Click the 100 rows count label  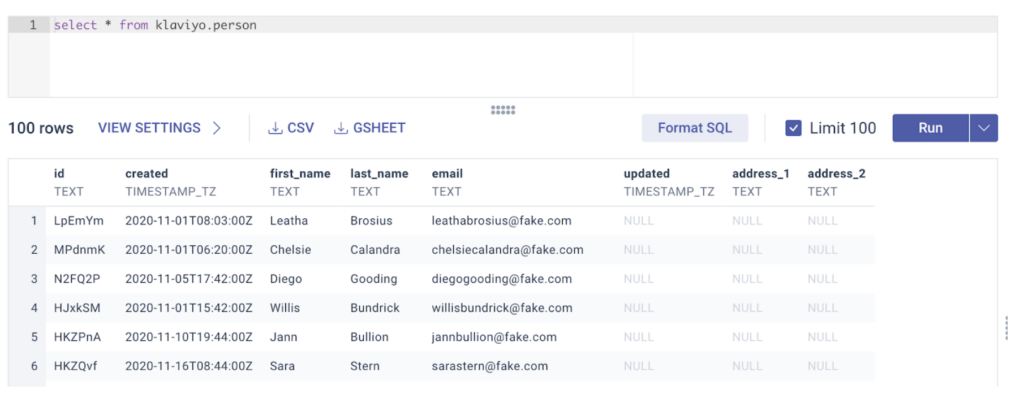click(x=40, y=128)
